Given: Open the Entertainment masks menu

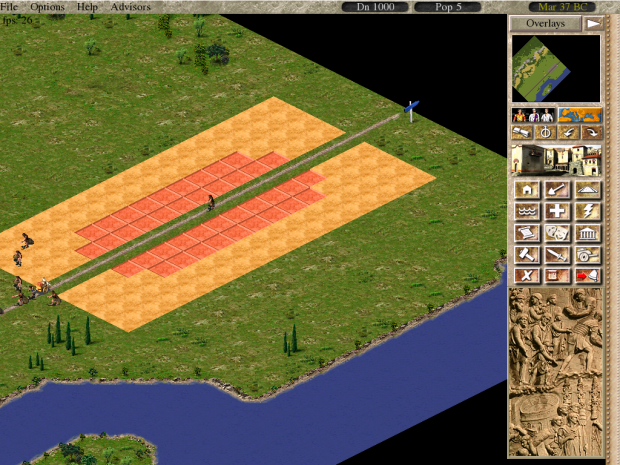Looking at the screenshot, I should 557,233.
